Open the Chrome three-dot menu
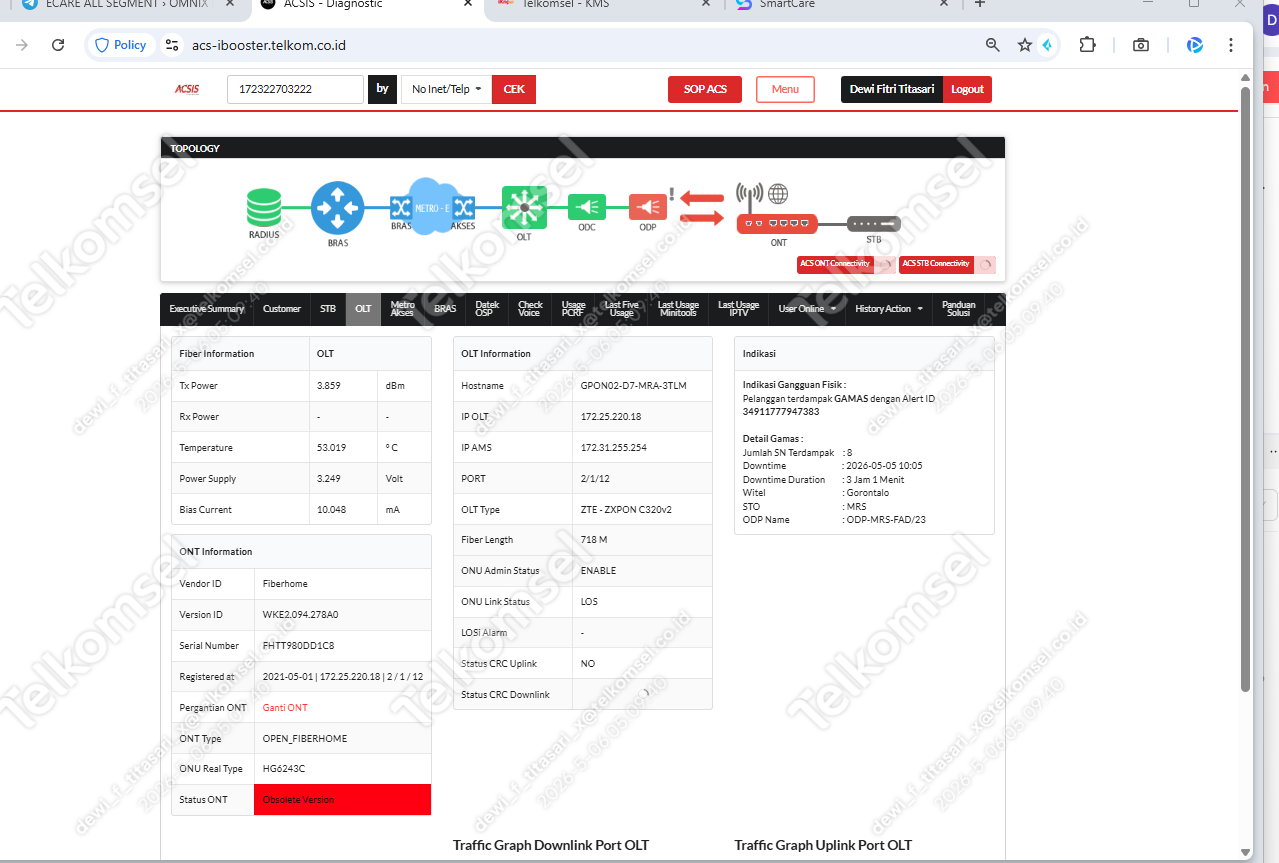 click(1231, 45)
